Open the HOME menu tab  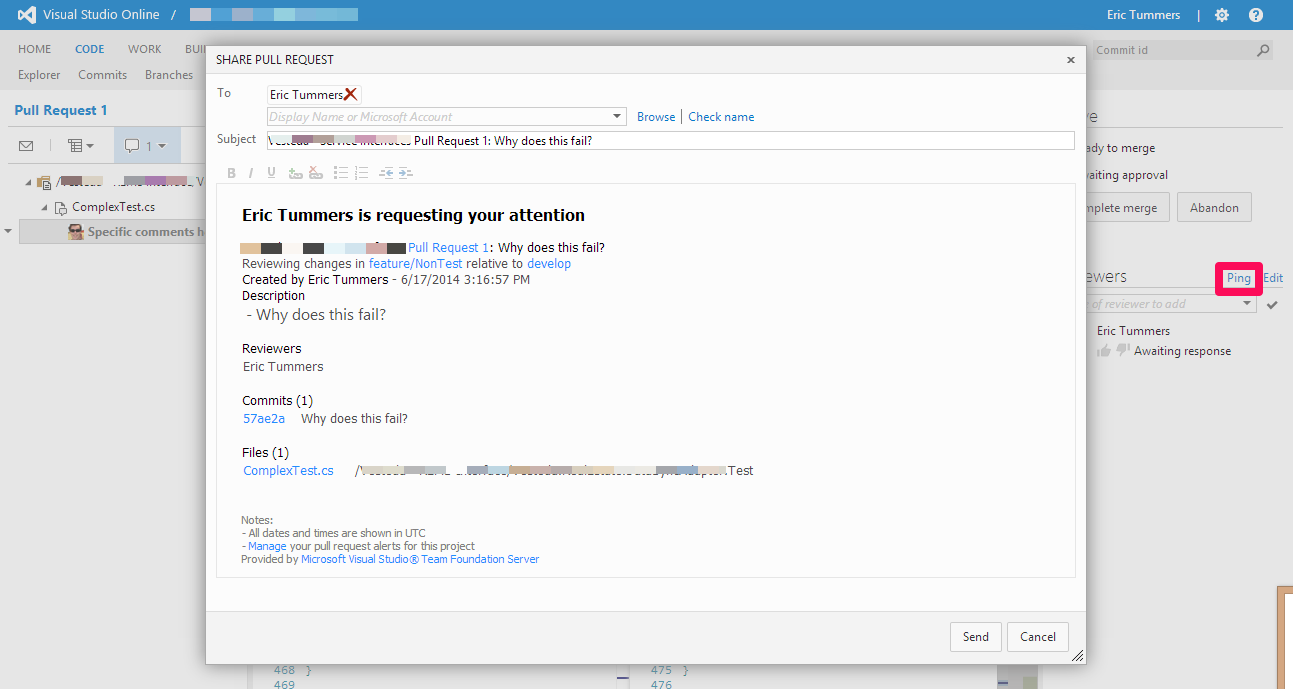point(35,49)
